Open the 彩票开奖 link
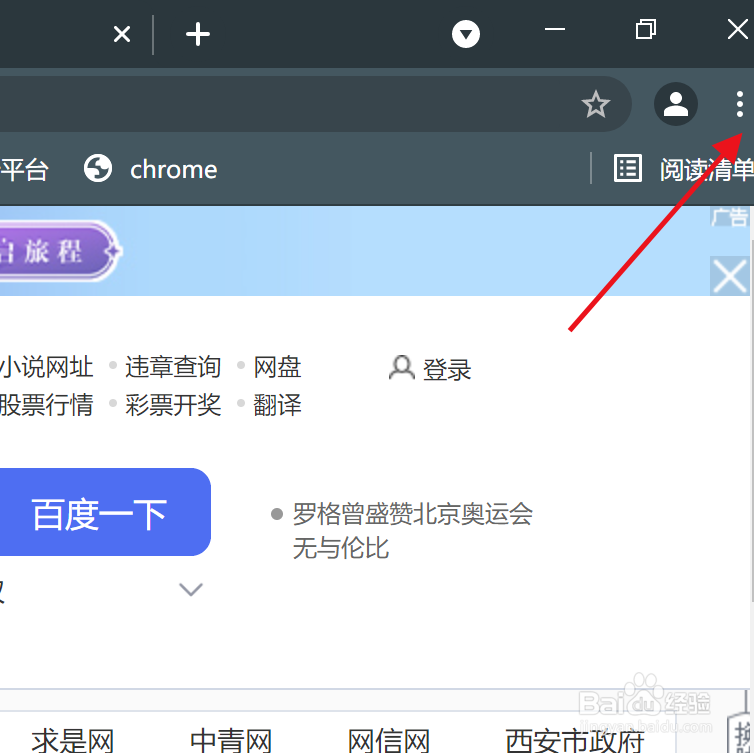Screen dimensions: 754x753 [173, 404]
